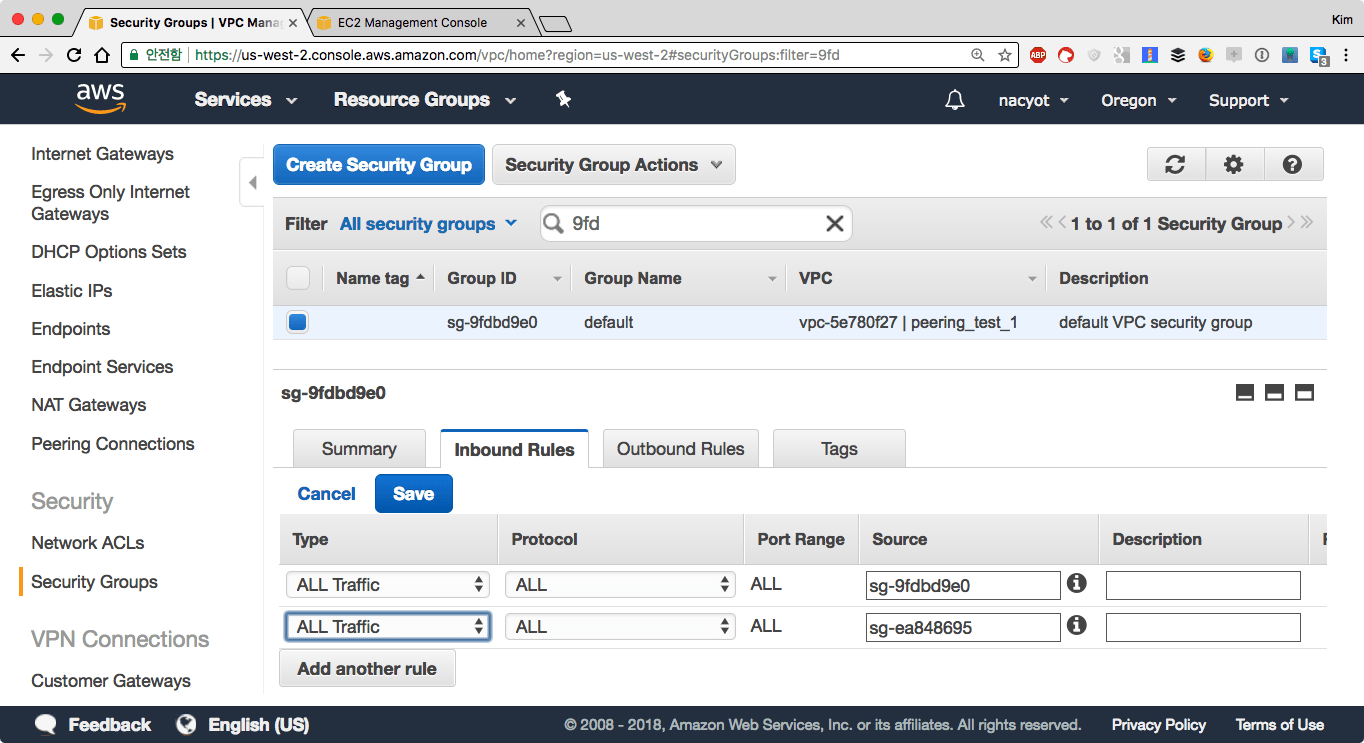1364x743 pixels.
Task: Open the All security groups filter dropdown
Action: 428,224
